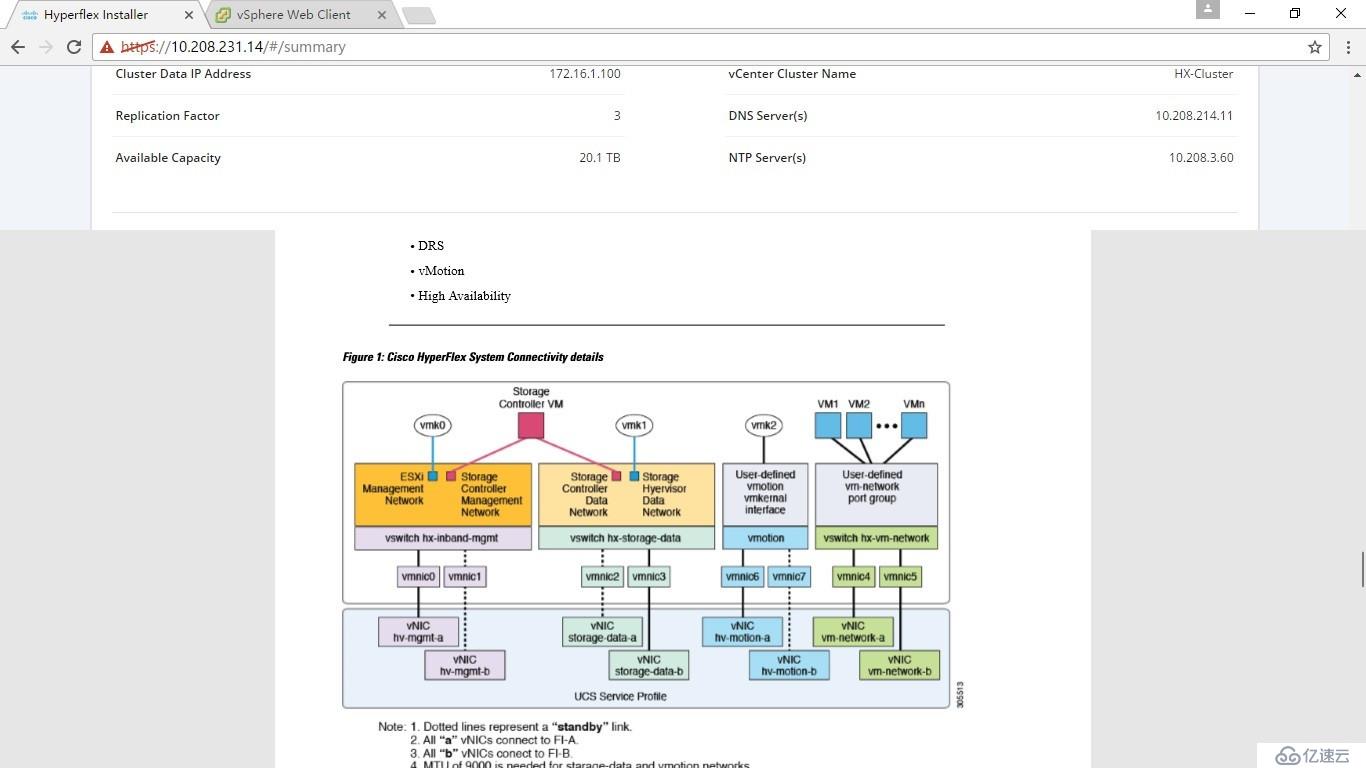Select the Cluster Data IP Address value 172.16.1.100
The image size is (1366, 768).
point(585,74)
